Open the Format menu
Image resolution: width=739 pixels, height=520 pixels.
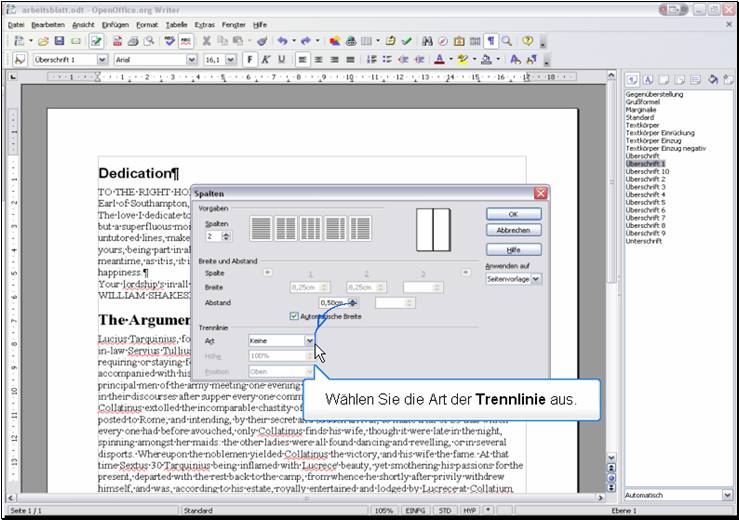point(147,23)
